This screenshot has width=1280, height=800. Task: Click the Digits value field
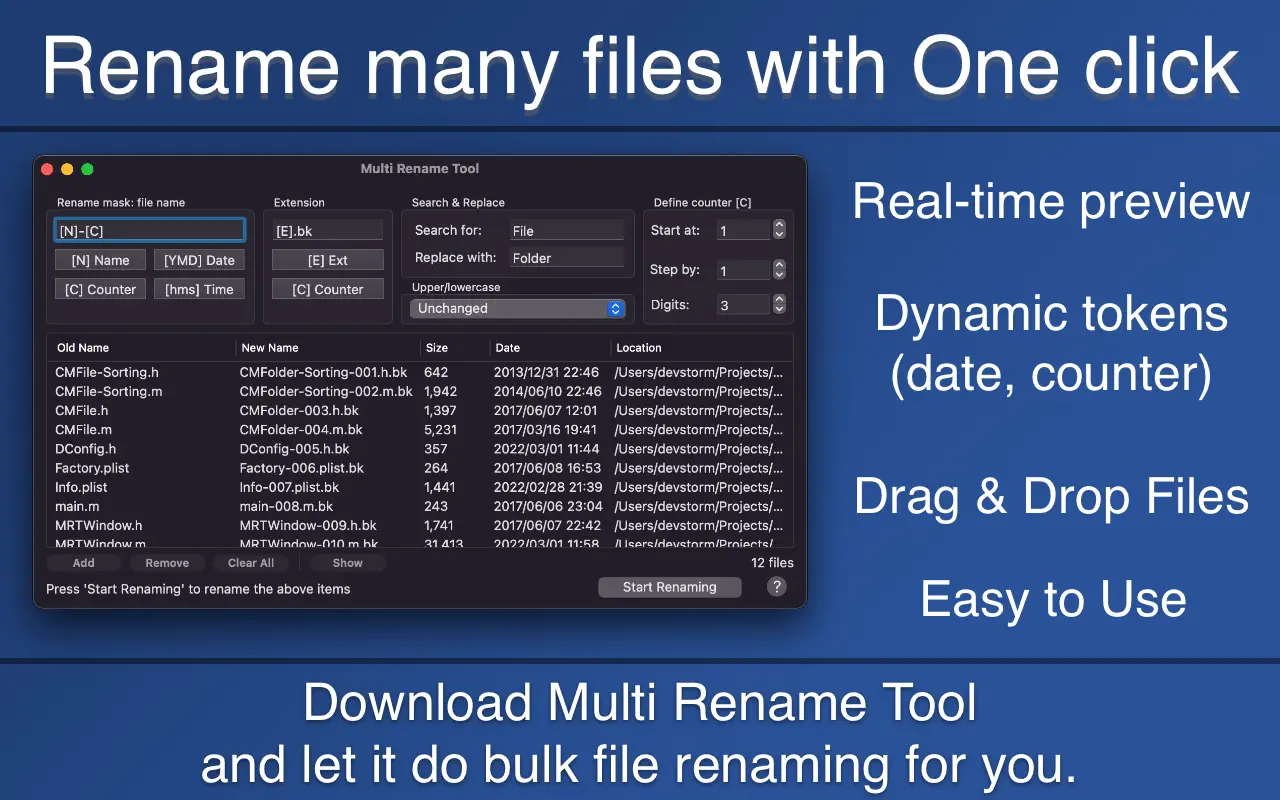click(743, 304)
